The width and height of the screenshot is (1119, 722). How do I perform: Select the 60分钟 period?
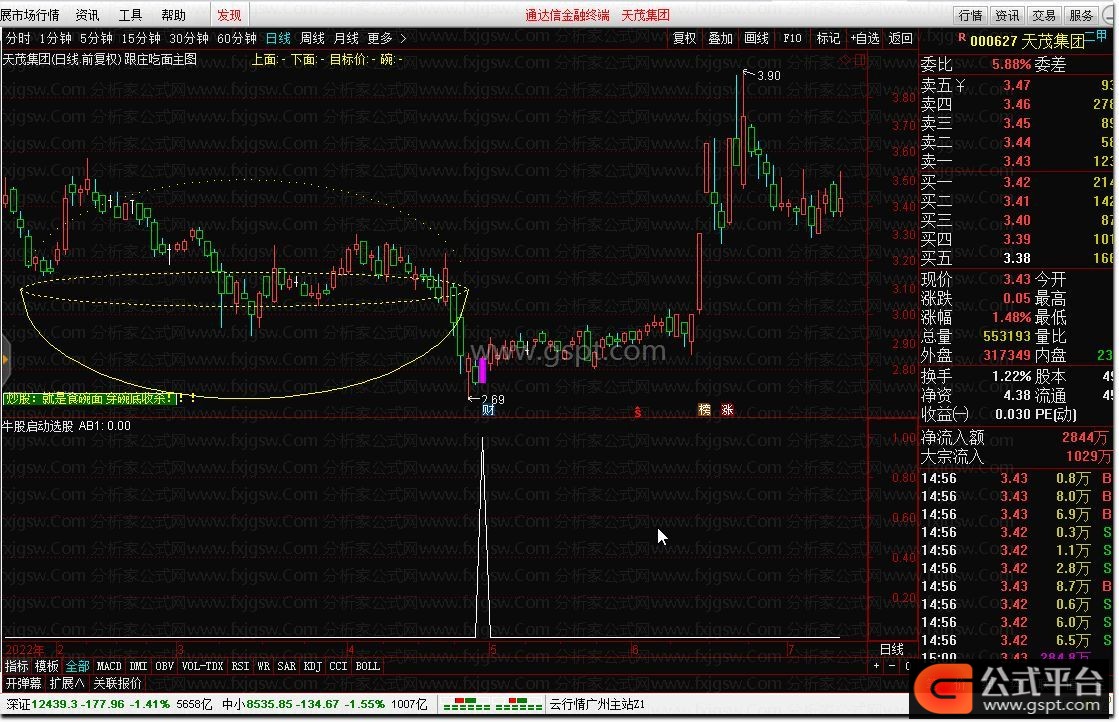236,39
